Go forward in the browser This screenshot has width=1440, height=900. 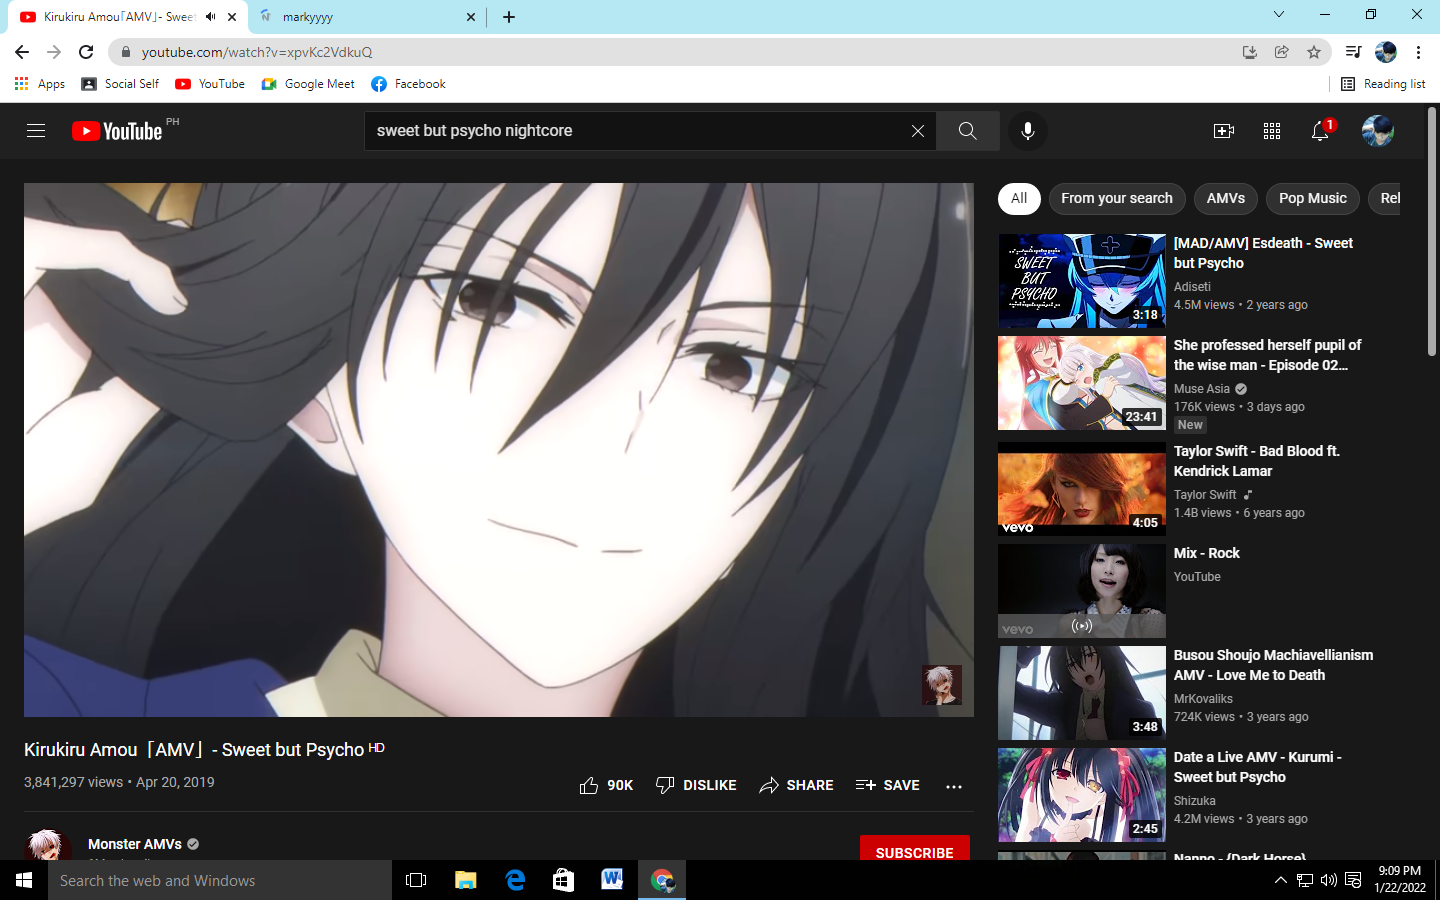coord(54,52)
